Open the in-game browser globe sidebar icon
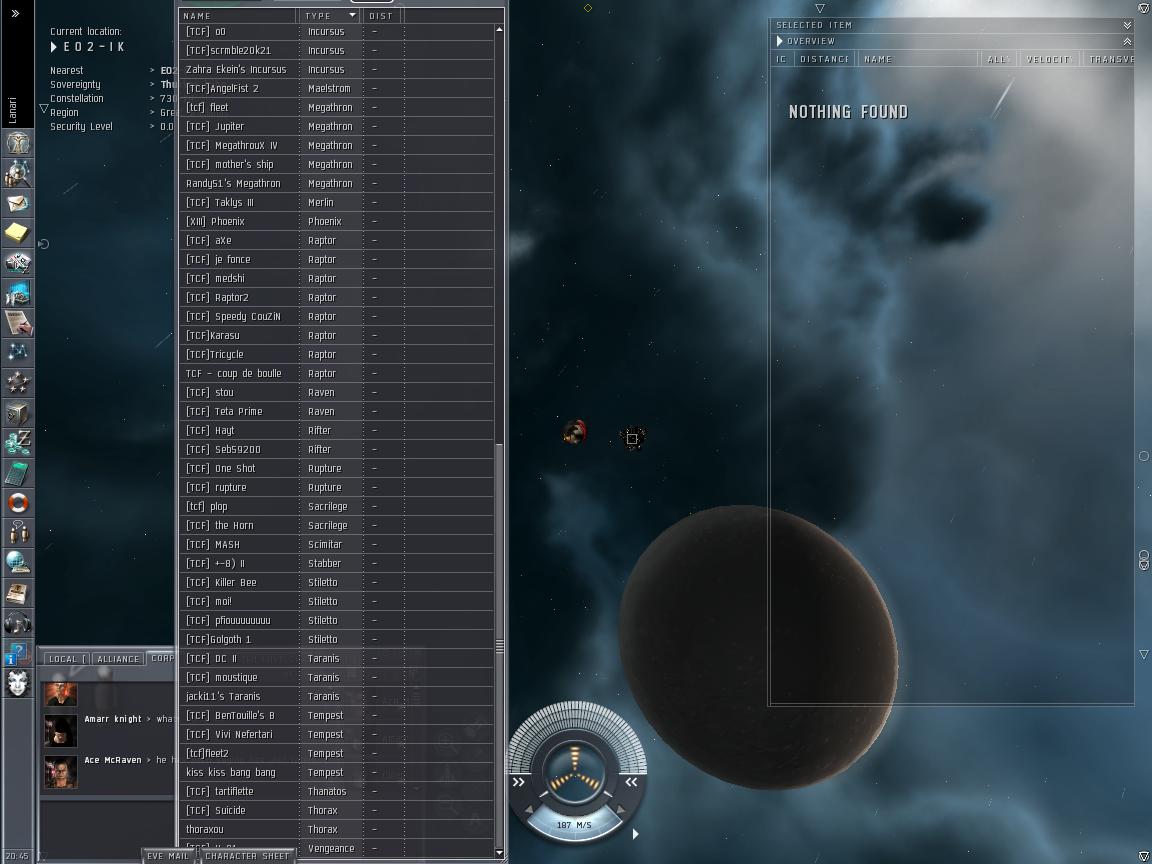This screenshot has width=1152, height=864. [18, 563]
